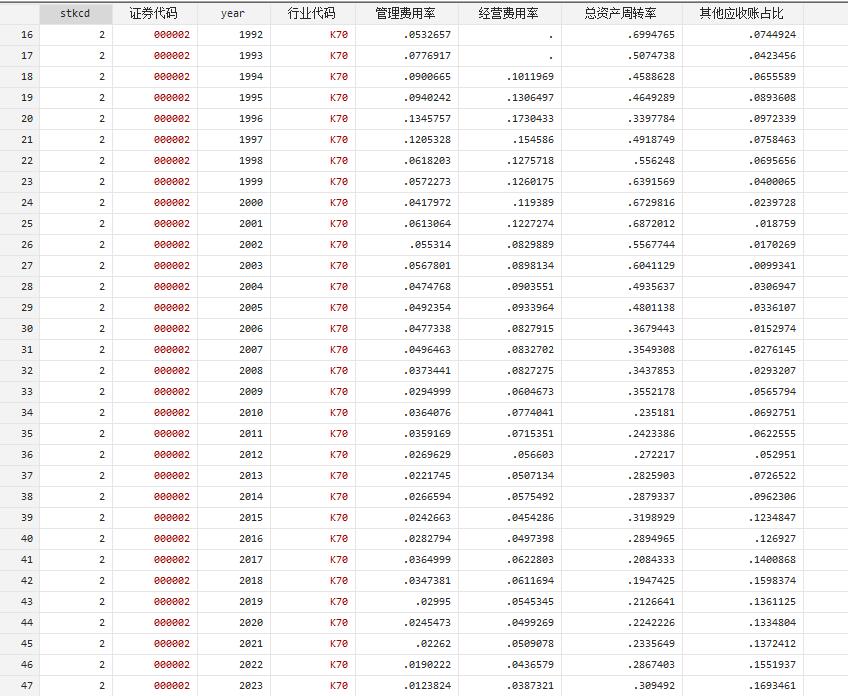Click 证券代码 000002 in 2010 row
This screenshot has height=696, width=848.
coord(172,413)
